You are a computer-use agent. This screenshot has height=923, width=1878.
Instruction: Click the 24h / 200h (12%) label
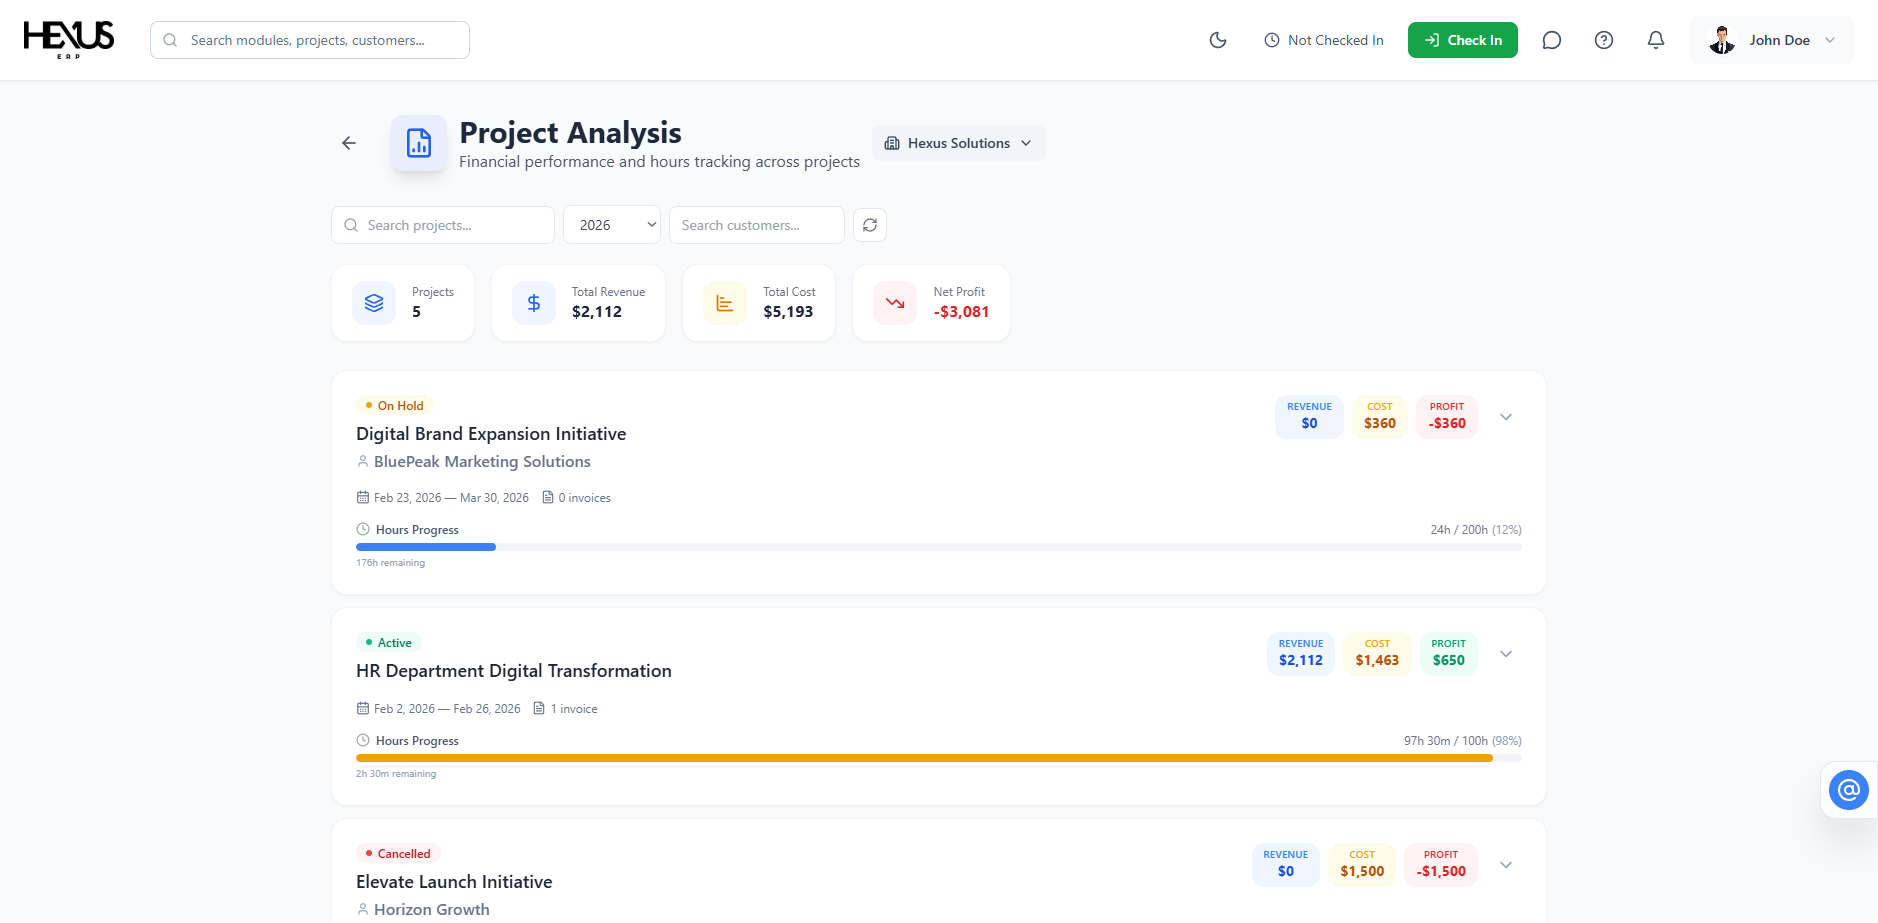[x=1476, y=530]
